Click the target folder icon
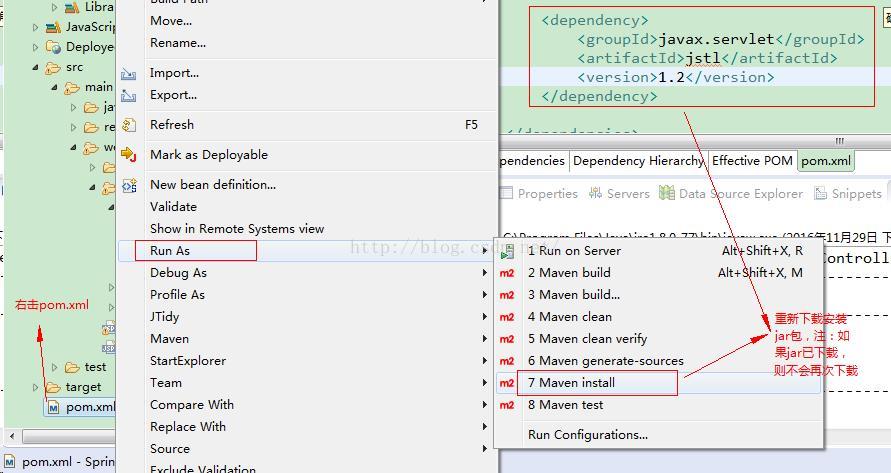Viewport: 891px width, 473px height. coord(53,388)
